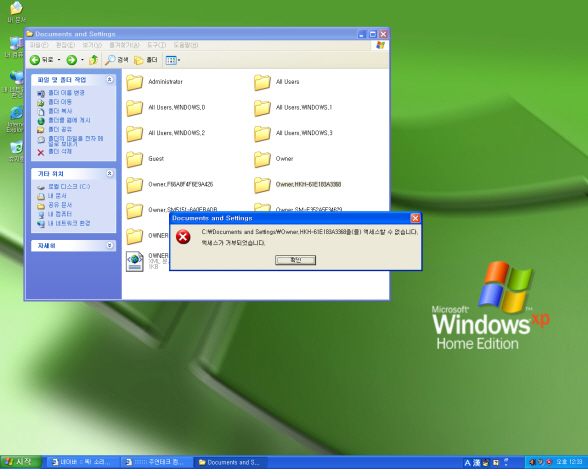The image size is (588, 469).
Task: Select the All Users folder icon
Action: [262, 82]
